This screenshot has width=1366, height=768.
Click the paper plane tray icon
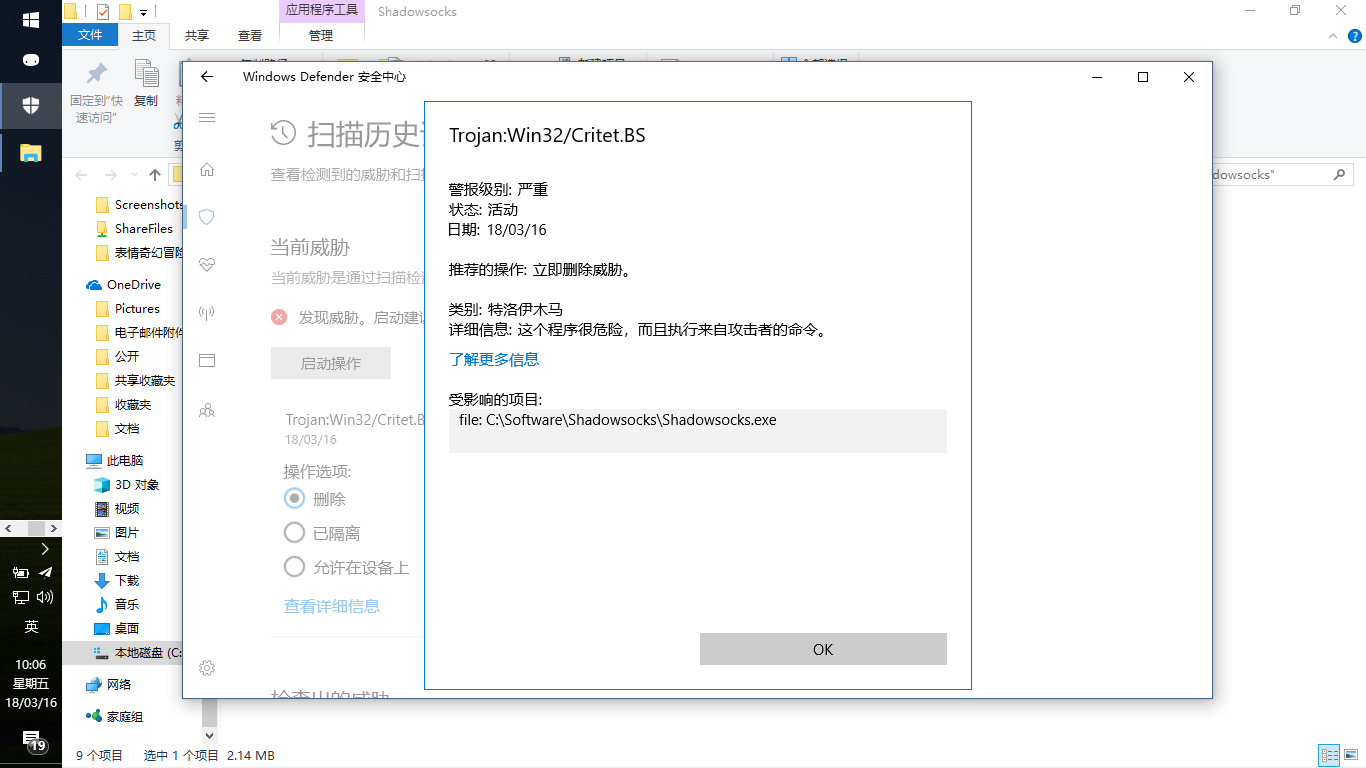(45, 573)
